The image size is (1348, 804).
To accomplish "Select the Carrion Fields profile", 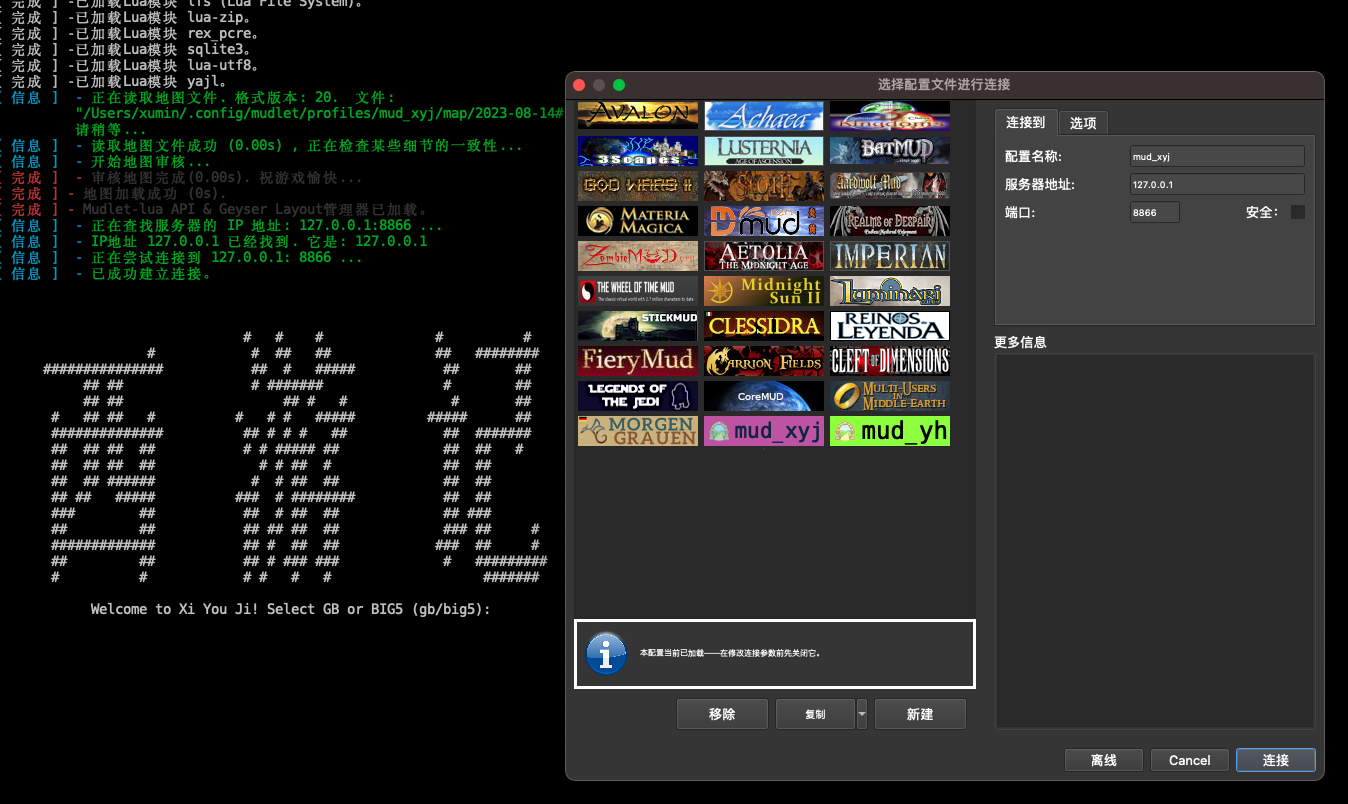I will (x=764, y=361).
